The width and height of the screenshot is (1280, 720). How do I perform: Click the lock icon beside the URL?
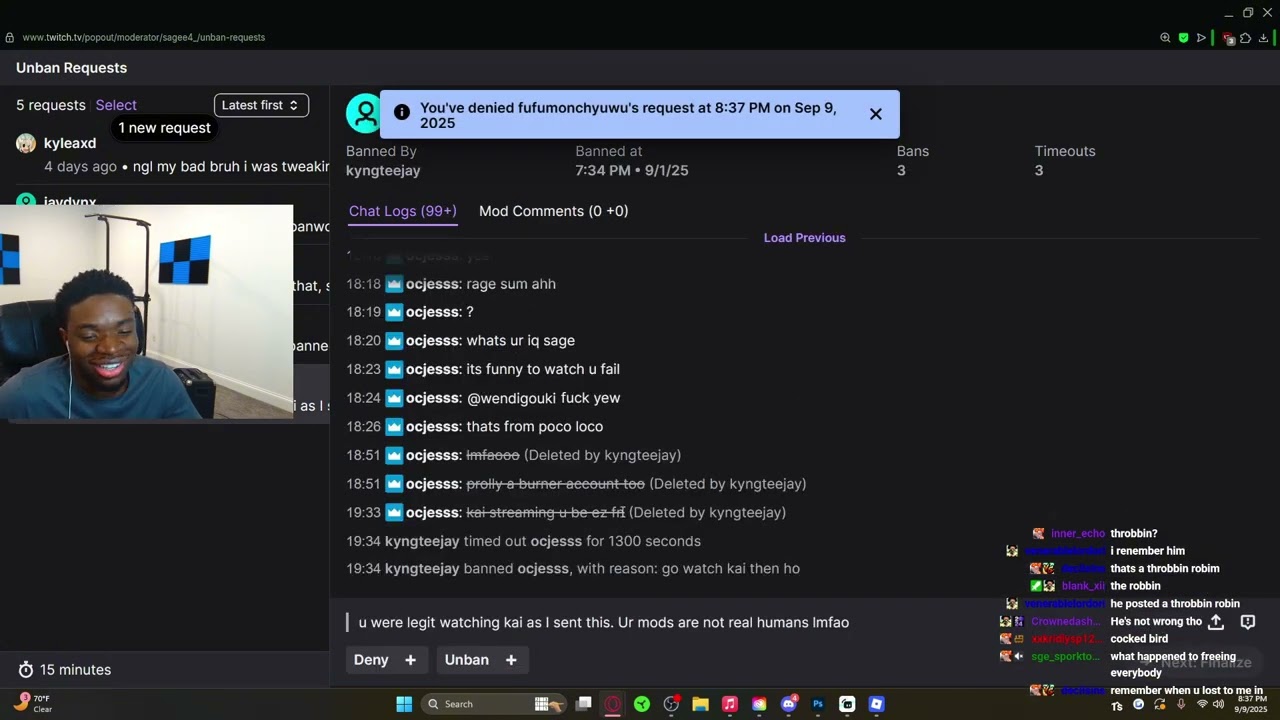(10, 38)
